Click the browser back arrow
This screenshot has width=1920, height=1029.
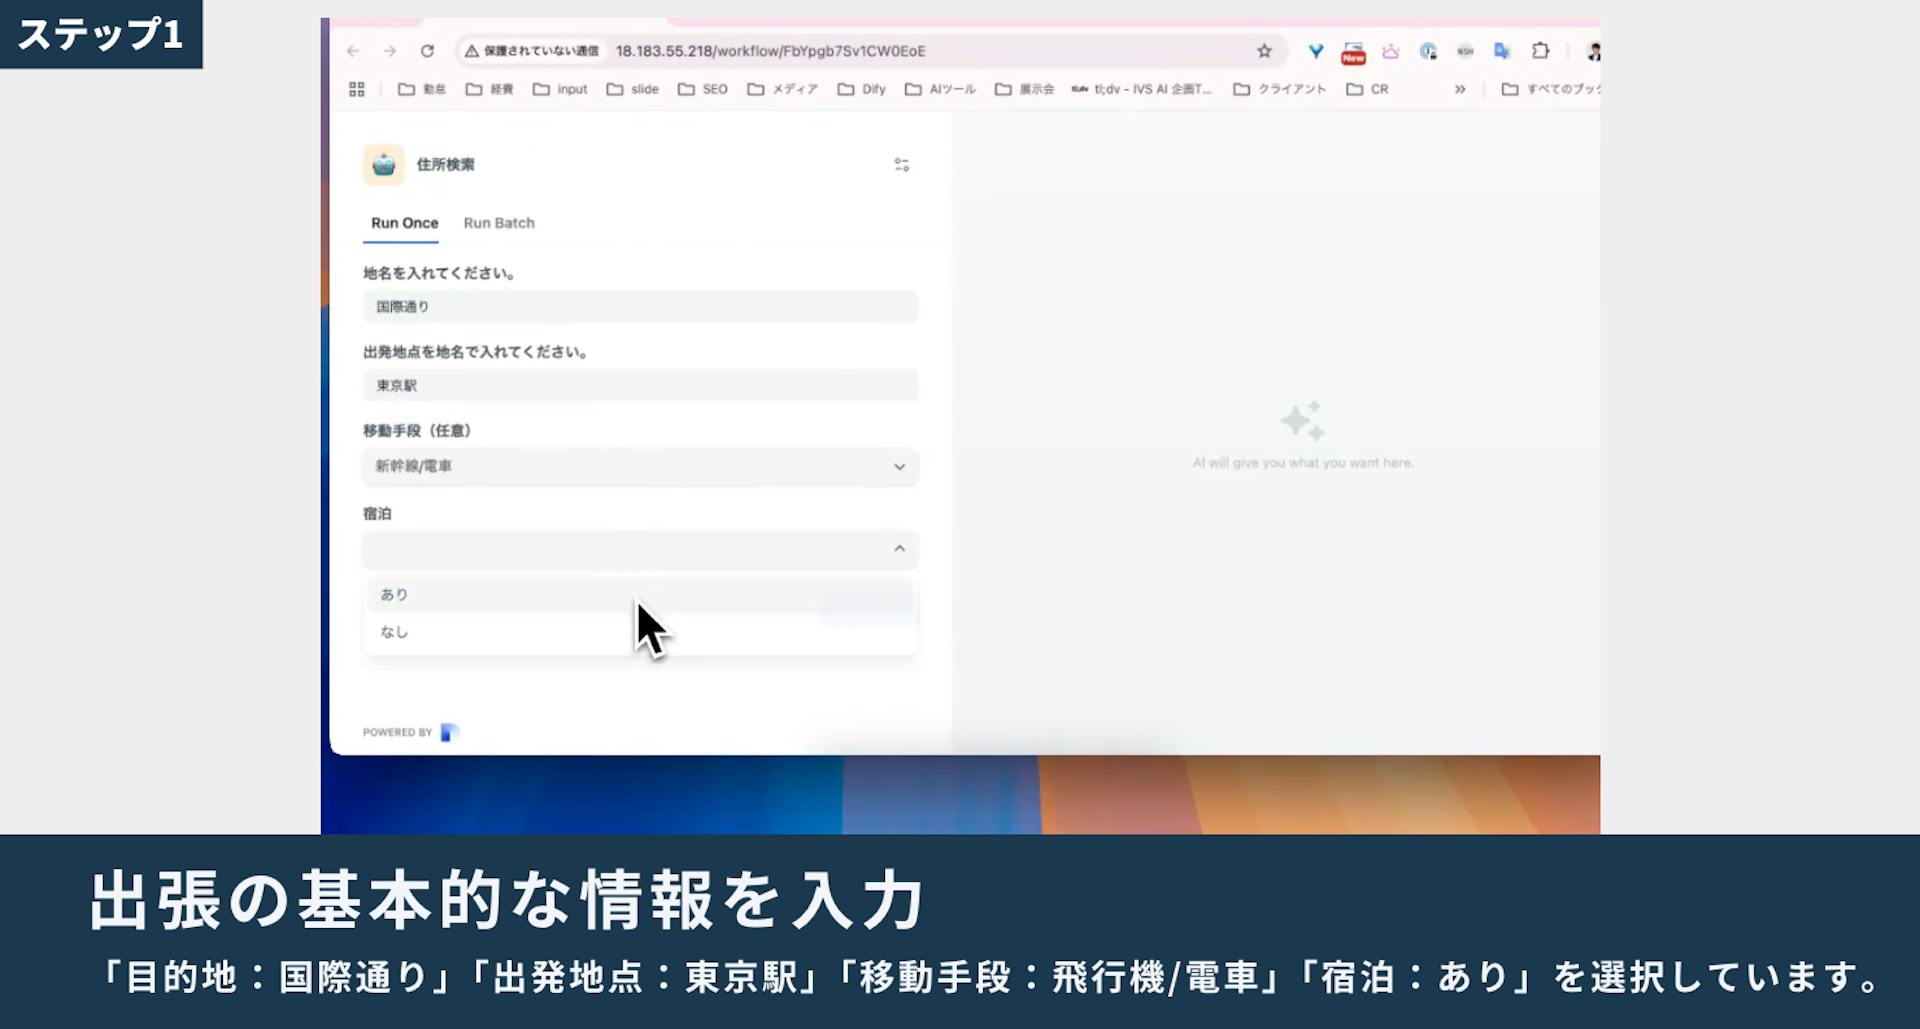coord(352,50)
